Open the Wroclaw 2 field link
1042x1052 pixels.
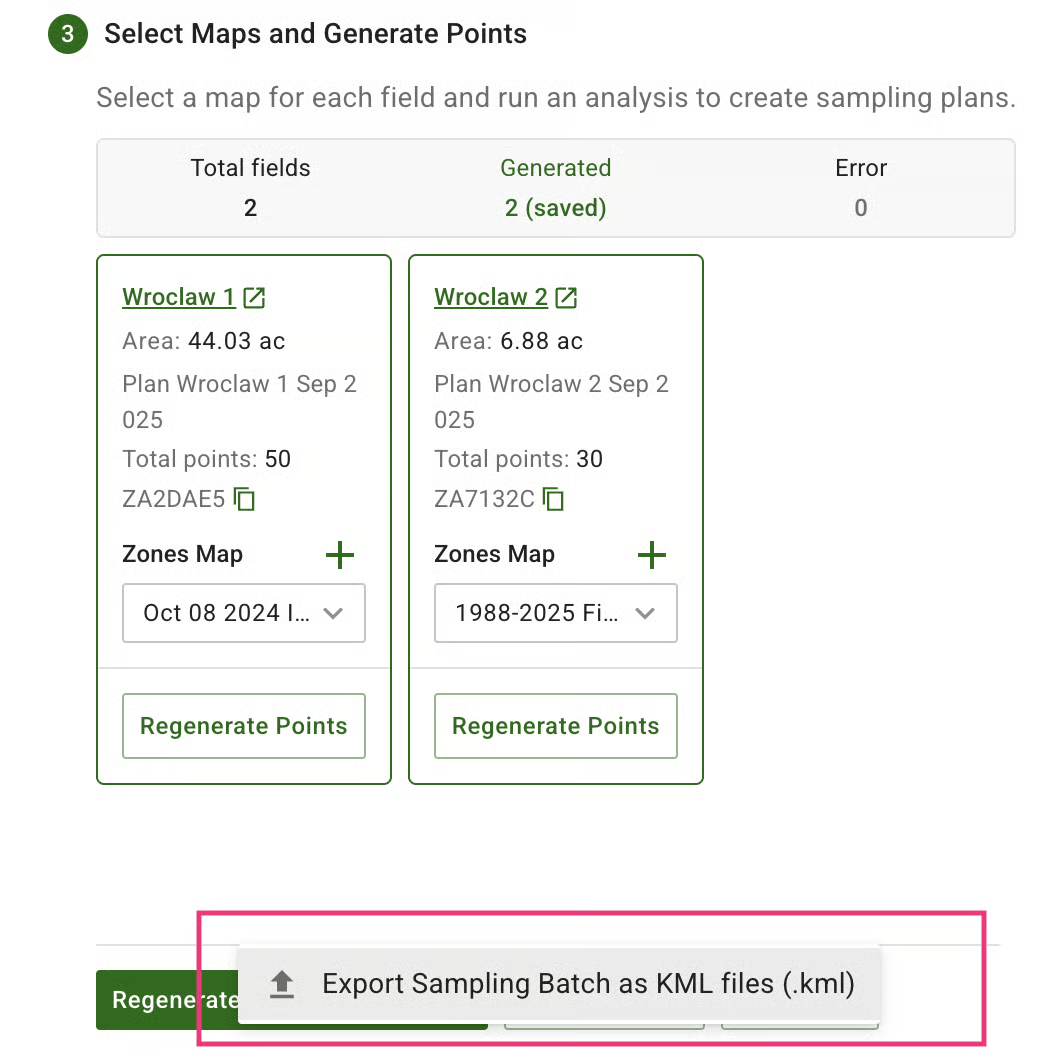489,296
